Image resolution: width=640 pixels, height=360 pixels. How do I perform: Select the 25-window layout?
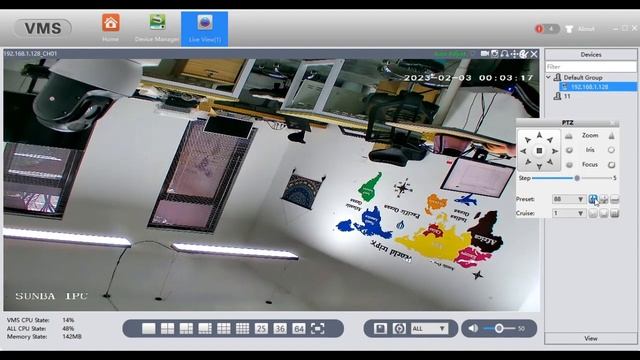tap(261, 329)
